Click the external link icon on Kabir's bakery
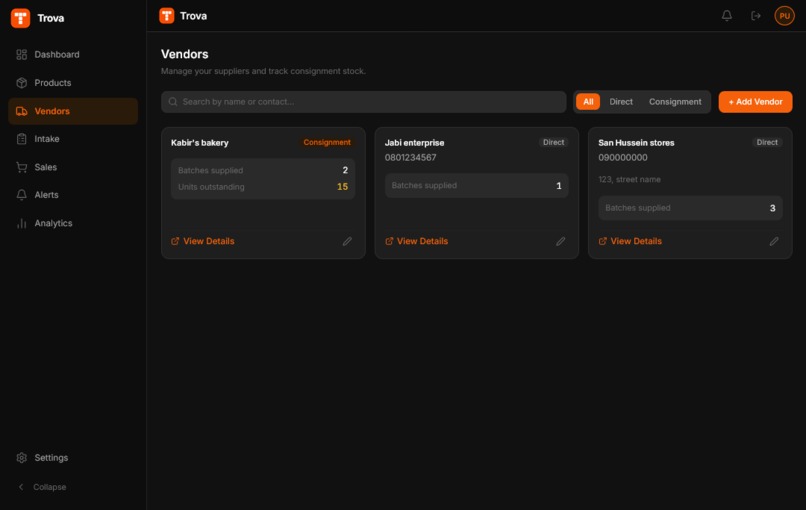This screenshot has width=806, height=510. [x=175, y=241]
